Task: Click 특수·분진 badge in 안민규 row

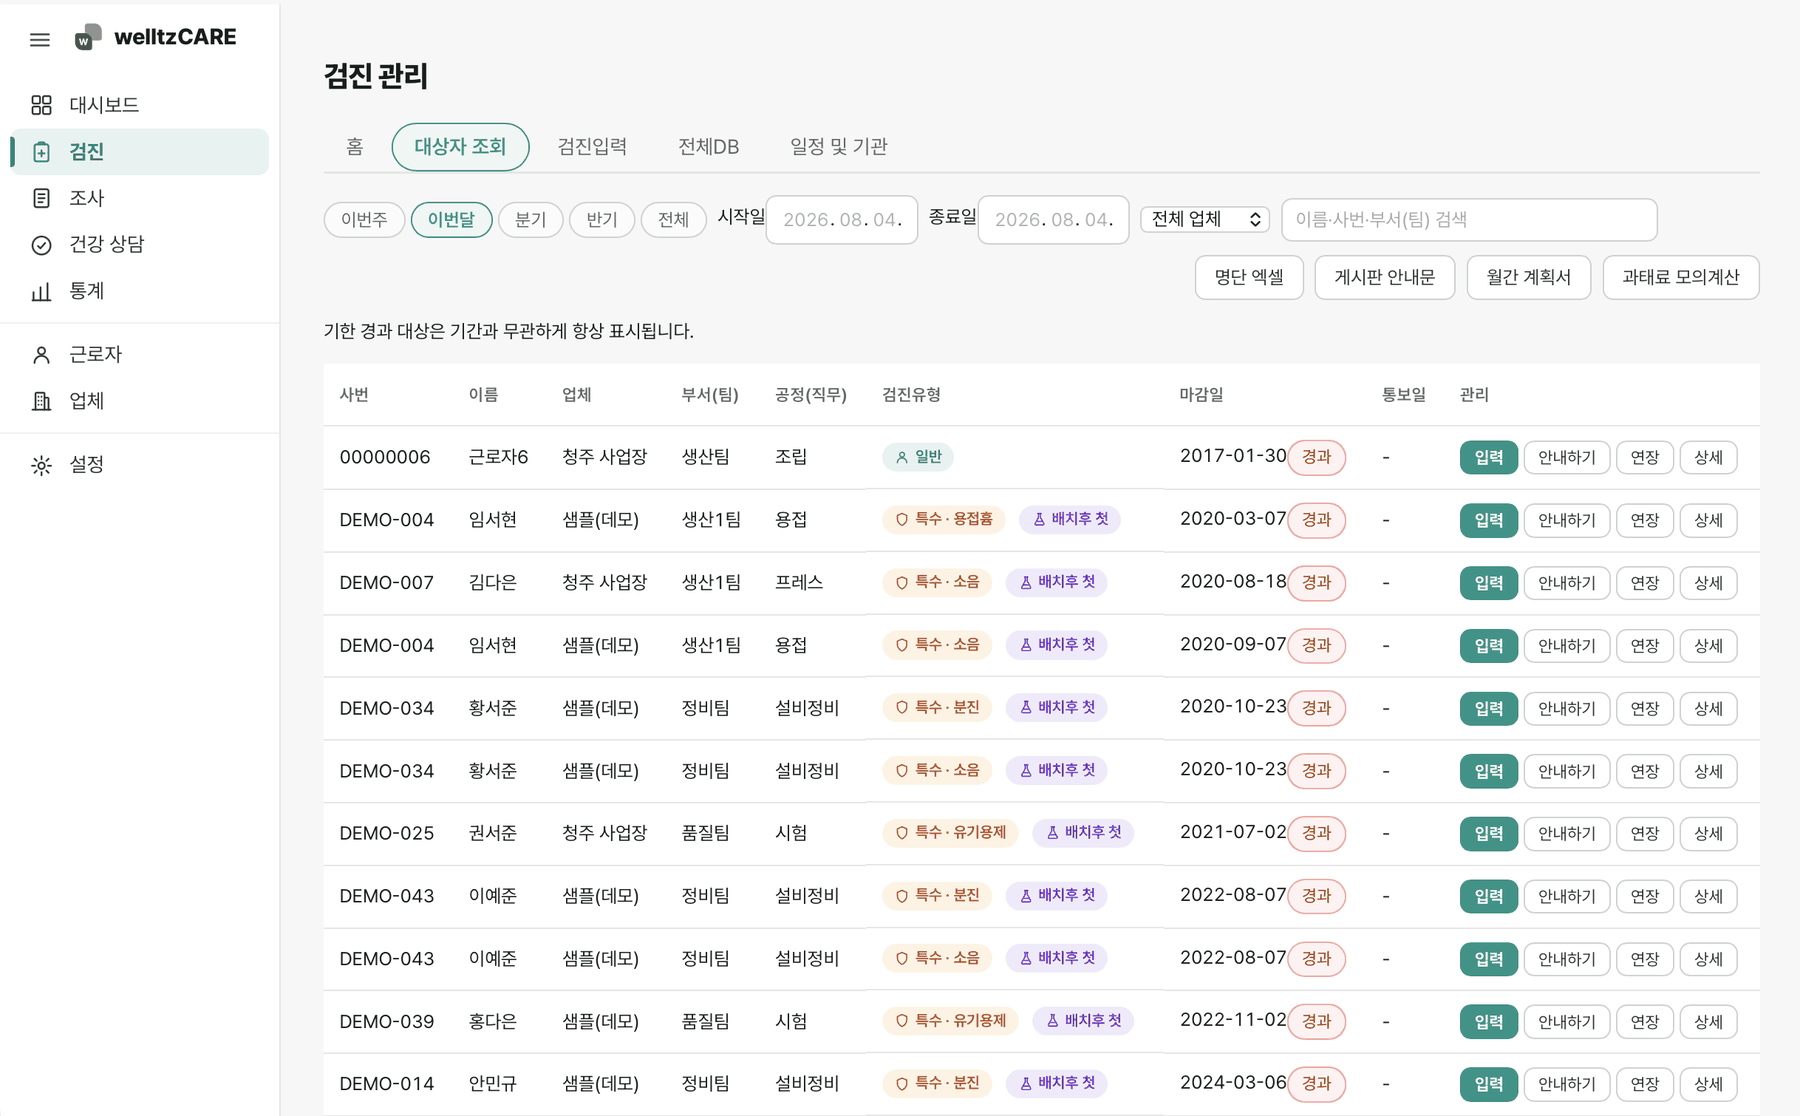Action: tap(937, 1083)
